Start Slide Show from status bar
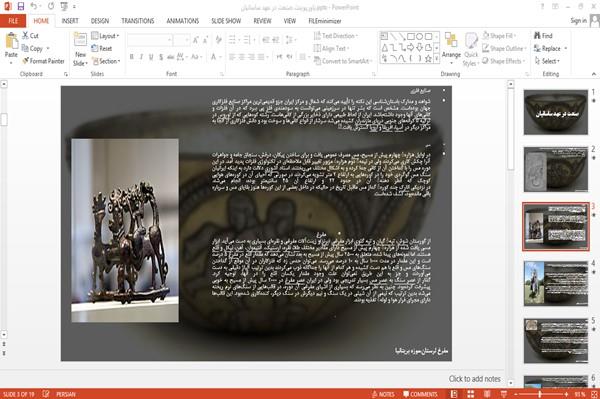The width and height of the screenshot is (600, 399). point(504,394)
